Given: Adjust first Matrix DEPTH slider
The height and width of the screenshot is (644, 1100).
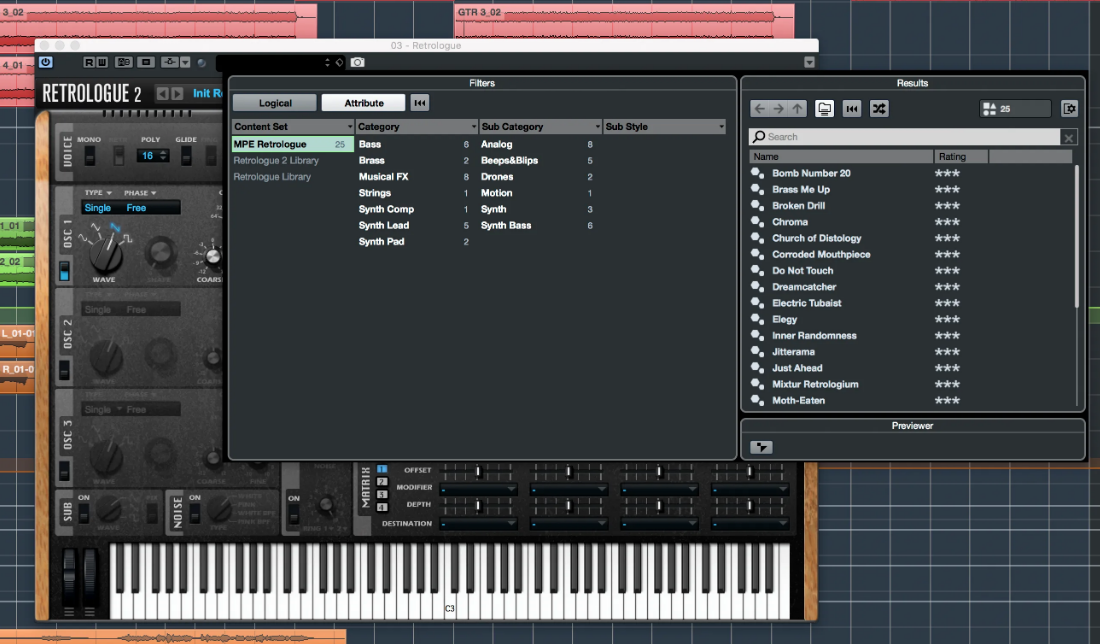Looking at the screenshot, I should (x=478, y=505).
